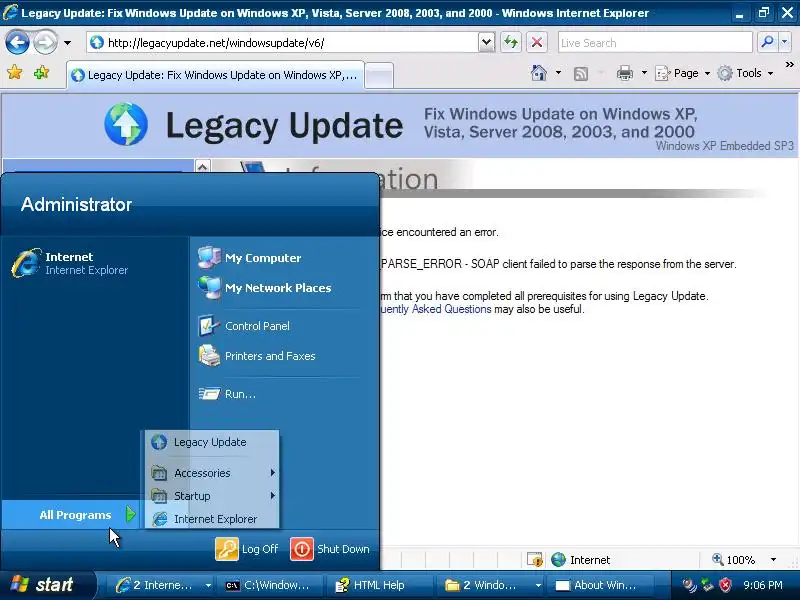Click the Start button
800x600 pixels.
pyautogui.click(x=47, y=585)
